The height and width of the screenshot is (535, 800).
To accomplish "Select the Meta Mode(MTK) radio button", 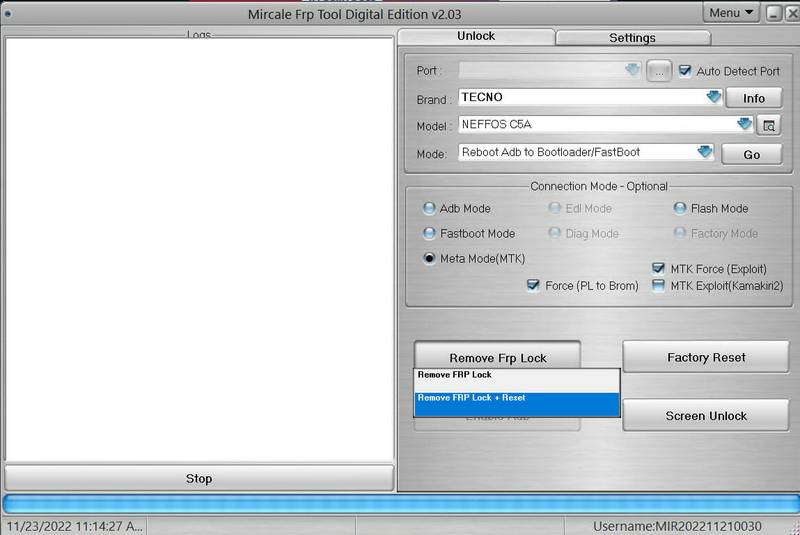I will pos(429,259).
